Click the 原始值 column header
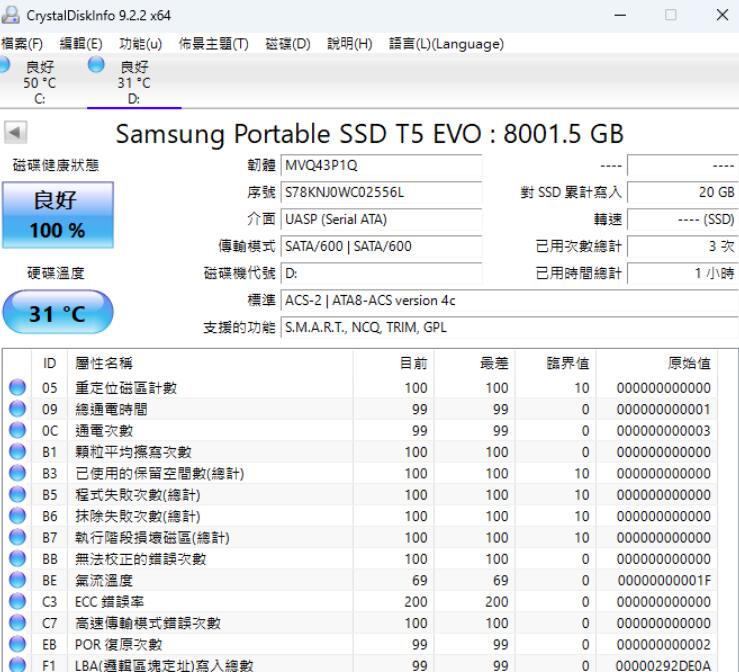The image size is (739, 672). tap(689, 363)
